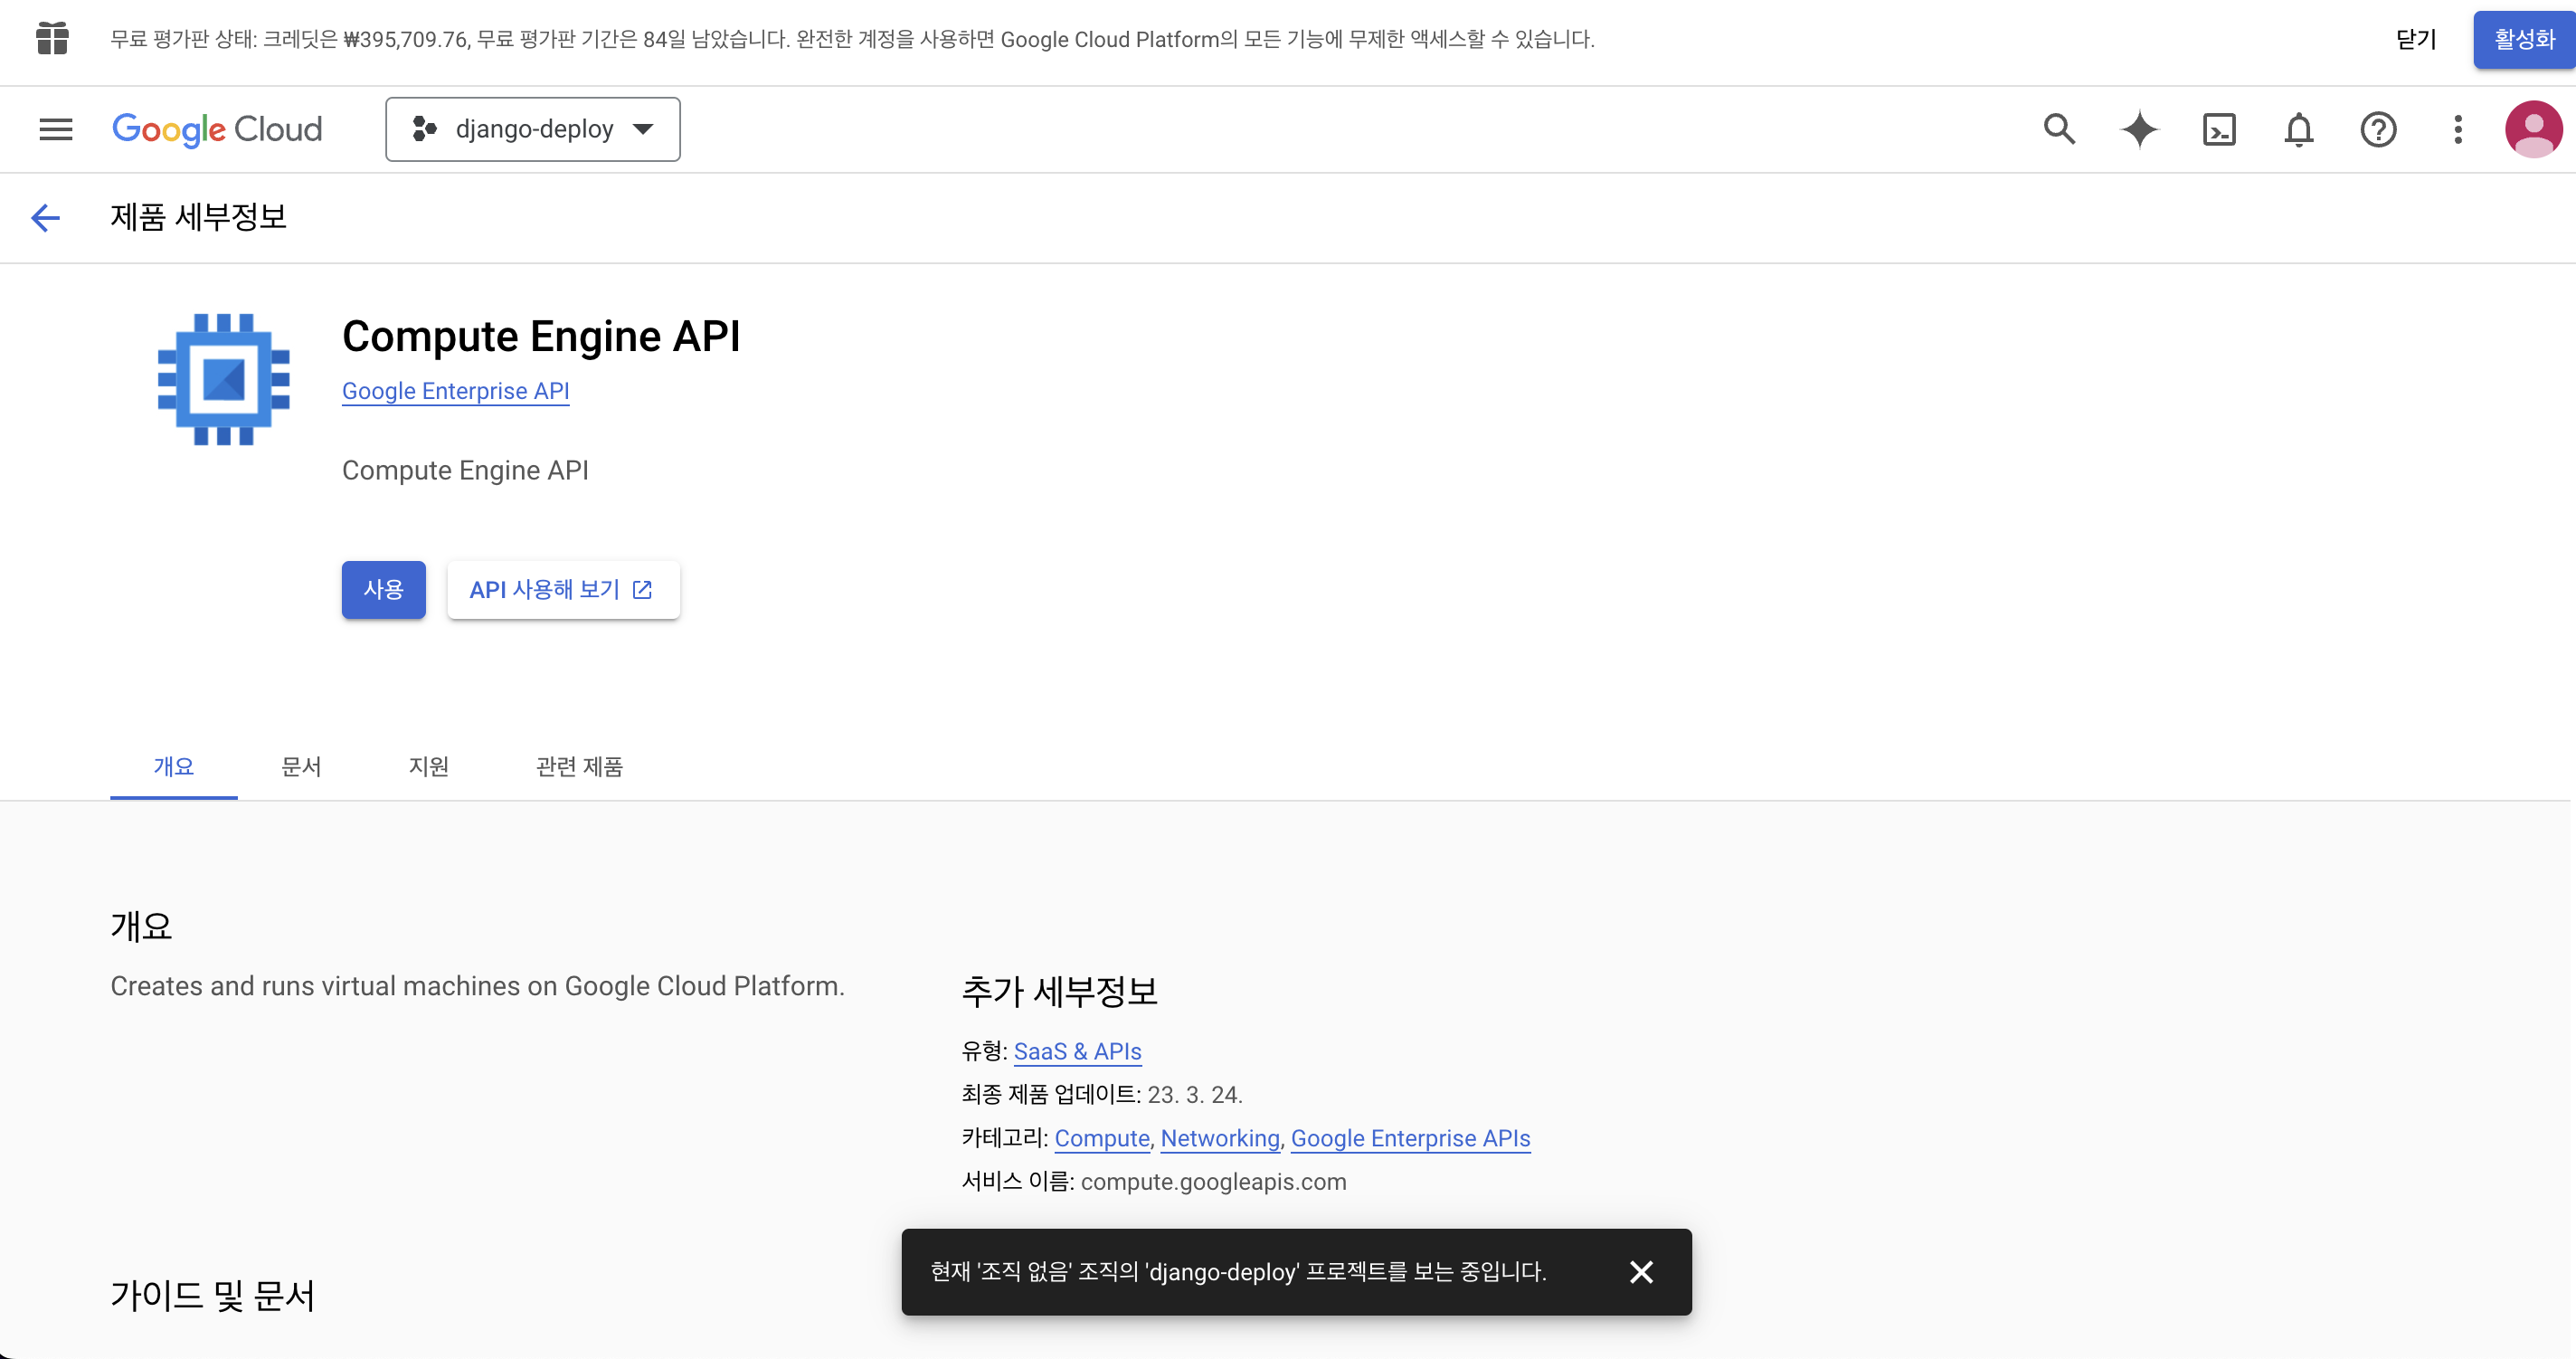Click the API 사용해 보기 button

(x=563, y=589)
